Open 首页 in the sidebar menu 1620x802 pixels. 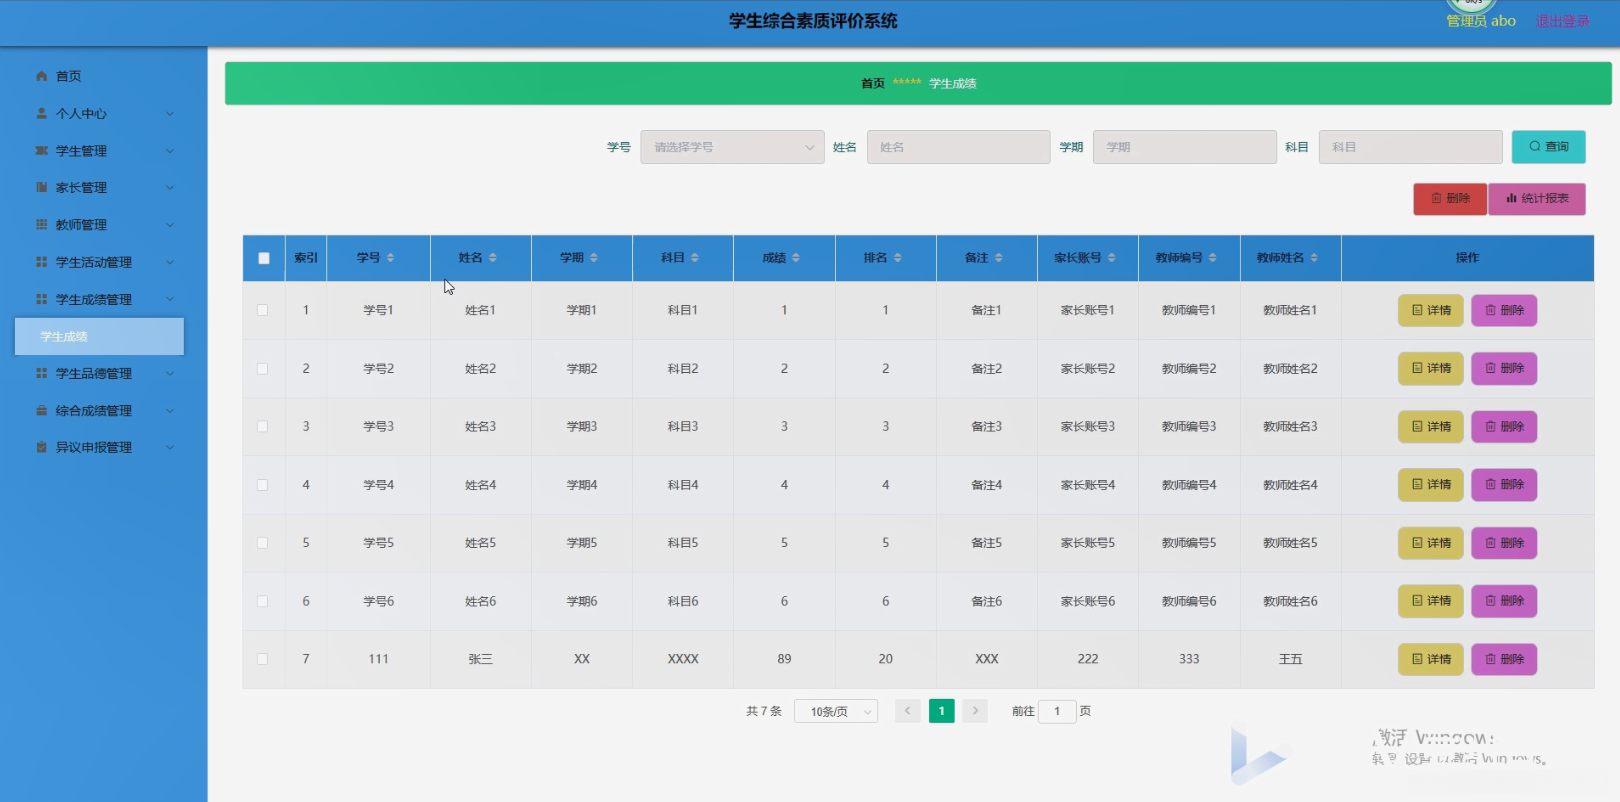68,76
